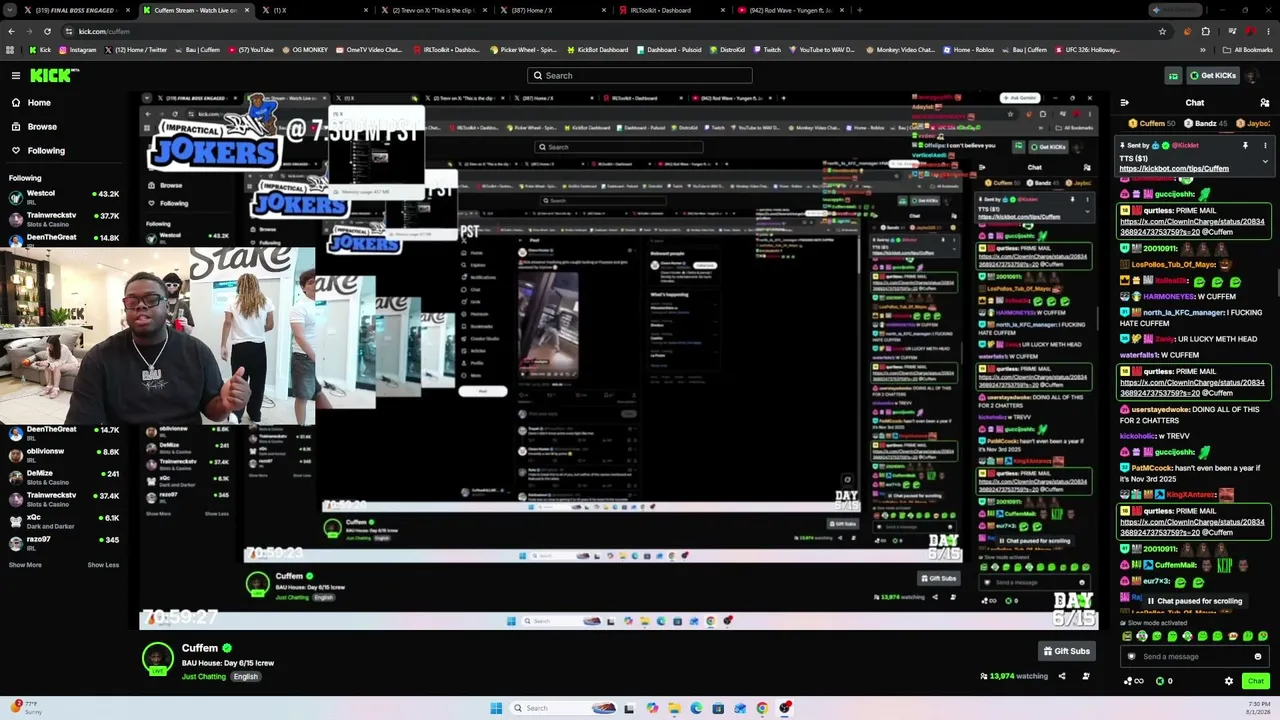The image size is (1280, 720).
Task: Click the Gift Subs button
Action: click(x=1066, y=651)
